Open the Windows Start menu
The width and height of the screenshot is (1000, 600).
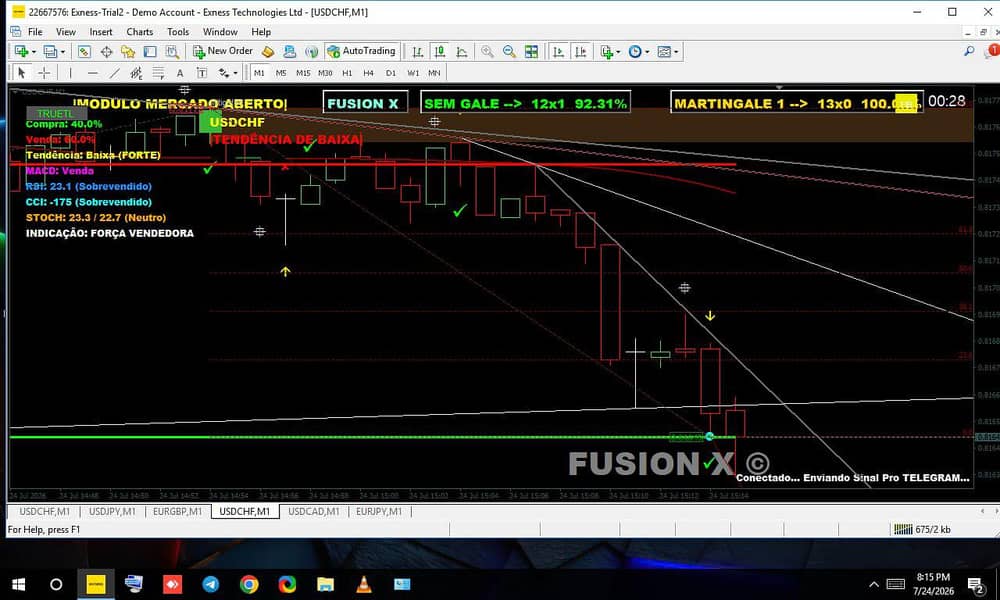click(x=18, y=584)
